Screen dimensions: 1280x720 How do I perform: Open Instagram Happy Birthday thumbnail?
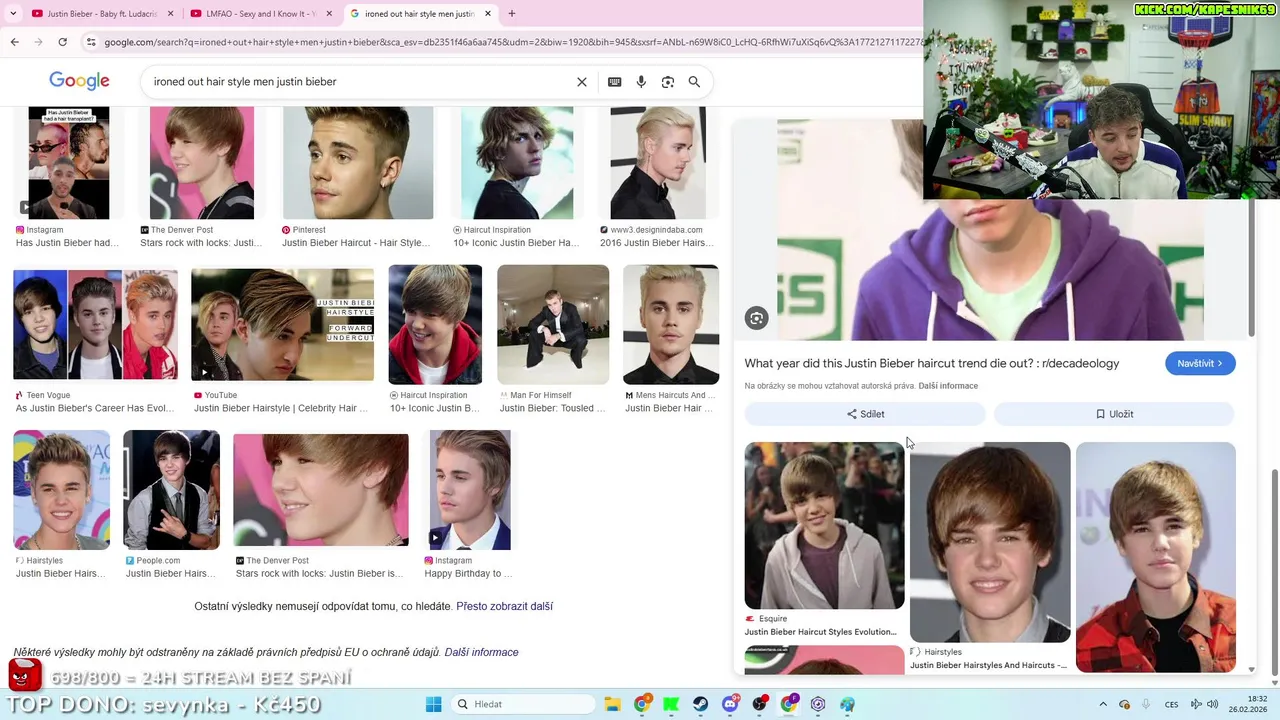coord(469,490)
